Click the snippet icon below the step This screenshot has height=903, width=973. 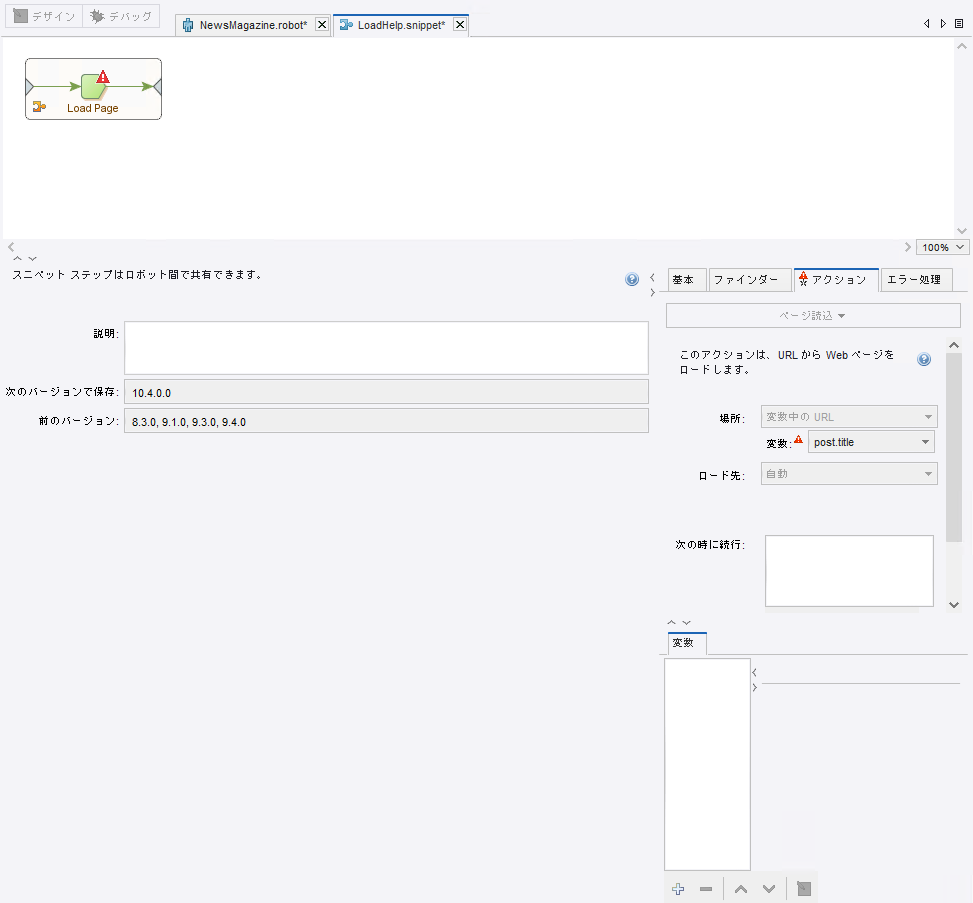pyautogui.click(x=39, y=107)
